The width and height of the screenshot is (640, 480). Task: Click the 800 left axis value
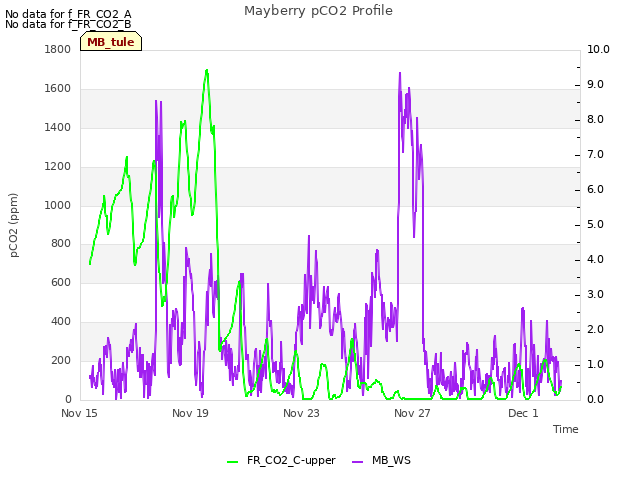tap(61, 244)
